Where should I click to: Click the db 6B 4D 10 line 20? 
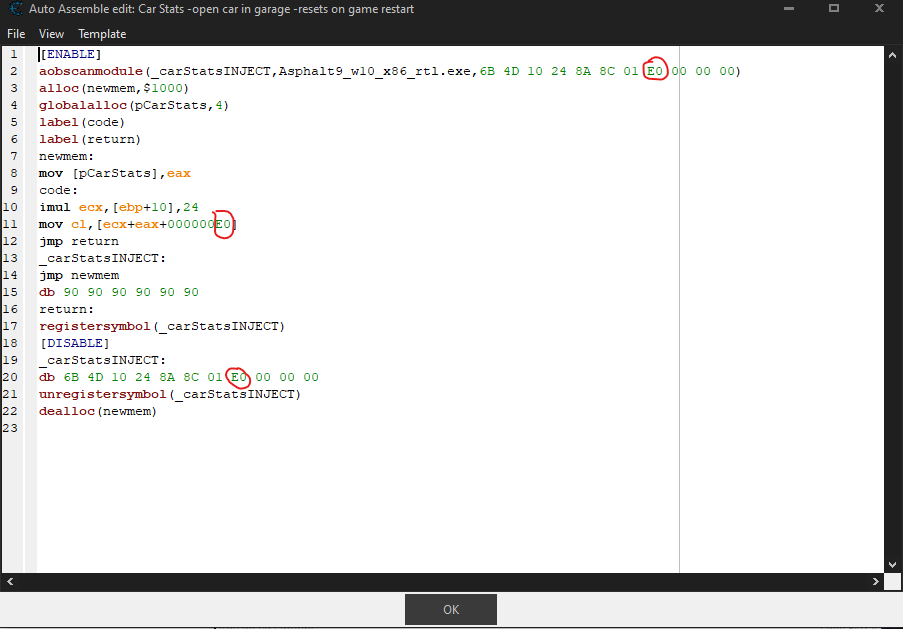tap(179, 377)
